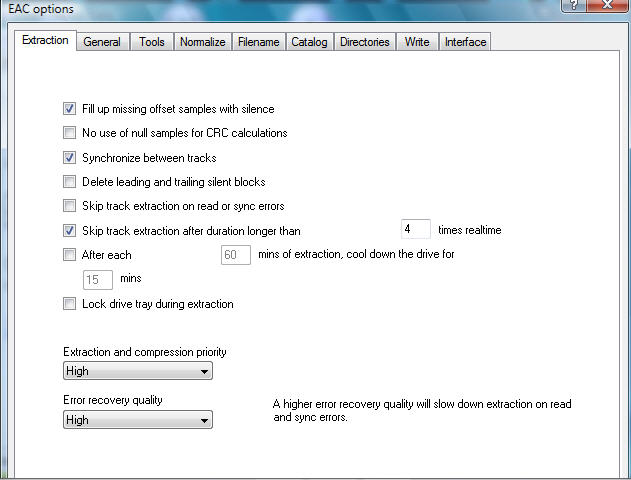
Task: Click the error recovery quality hint text
Action: pyautogui.click(x=422, y=410)
